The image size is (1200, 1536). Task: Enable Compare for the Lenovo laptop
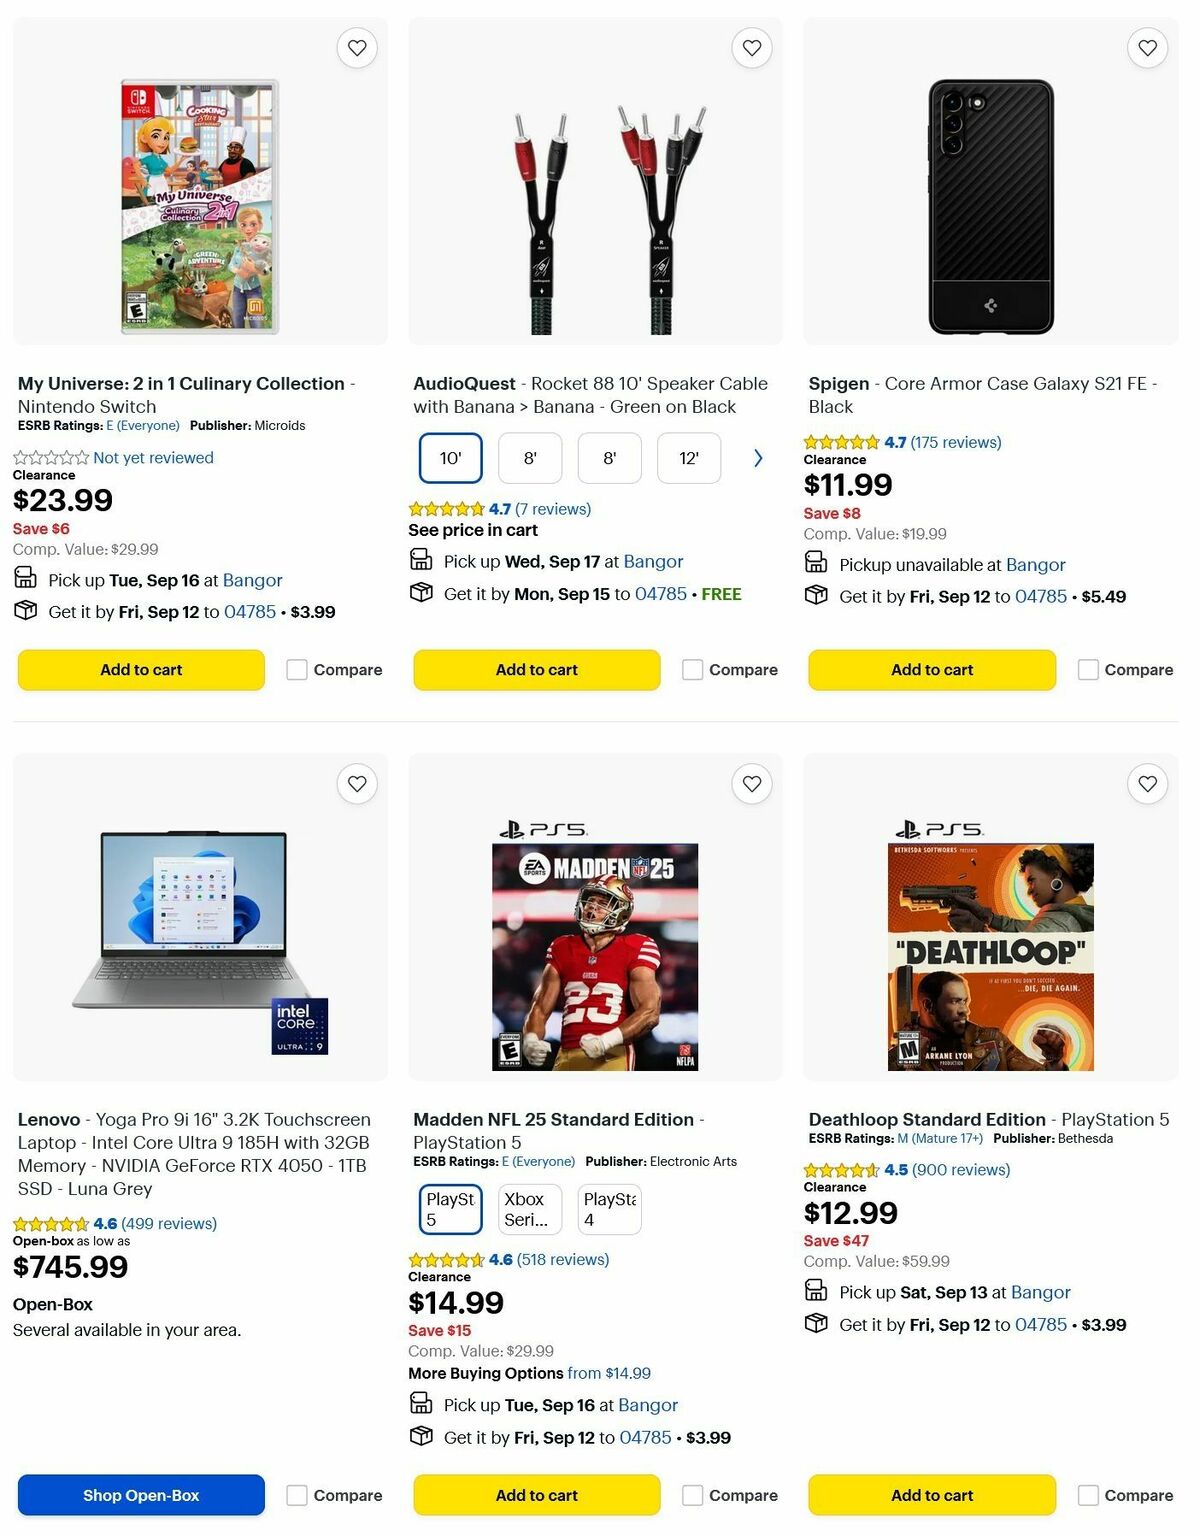[297, 1495]
